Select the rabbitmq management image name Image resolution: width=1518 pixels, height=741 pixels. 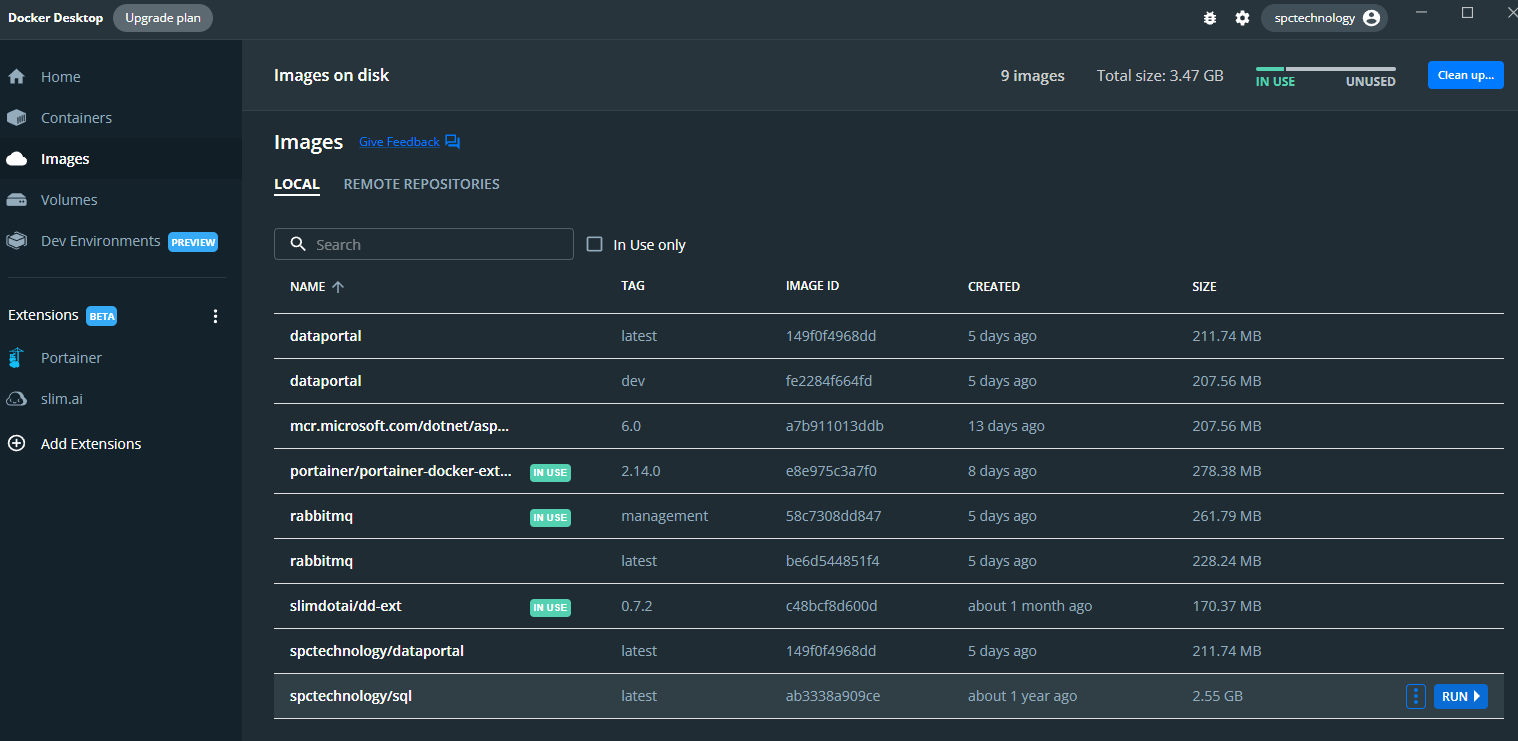(321, 516)
